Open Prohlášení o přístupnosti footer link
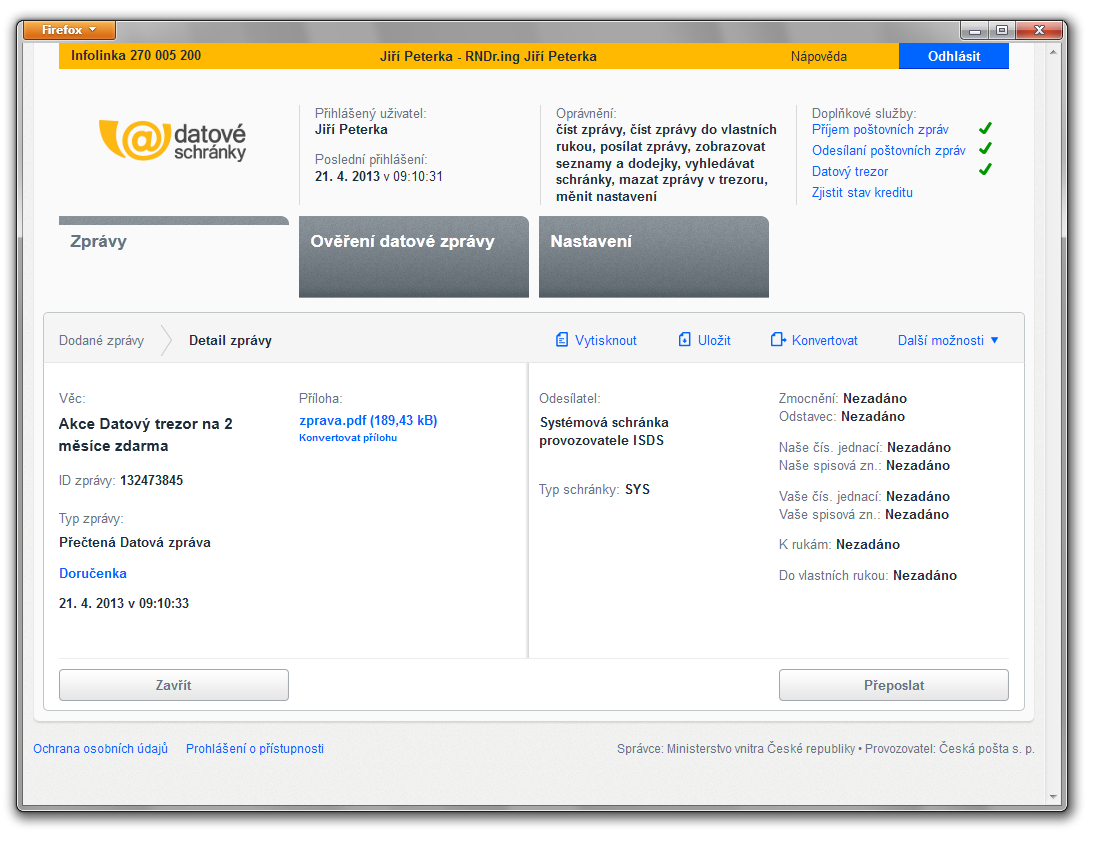The height and width of the screenshot is (842, 1094). tap(255, 749)
